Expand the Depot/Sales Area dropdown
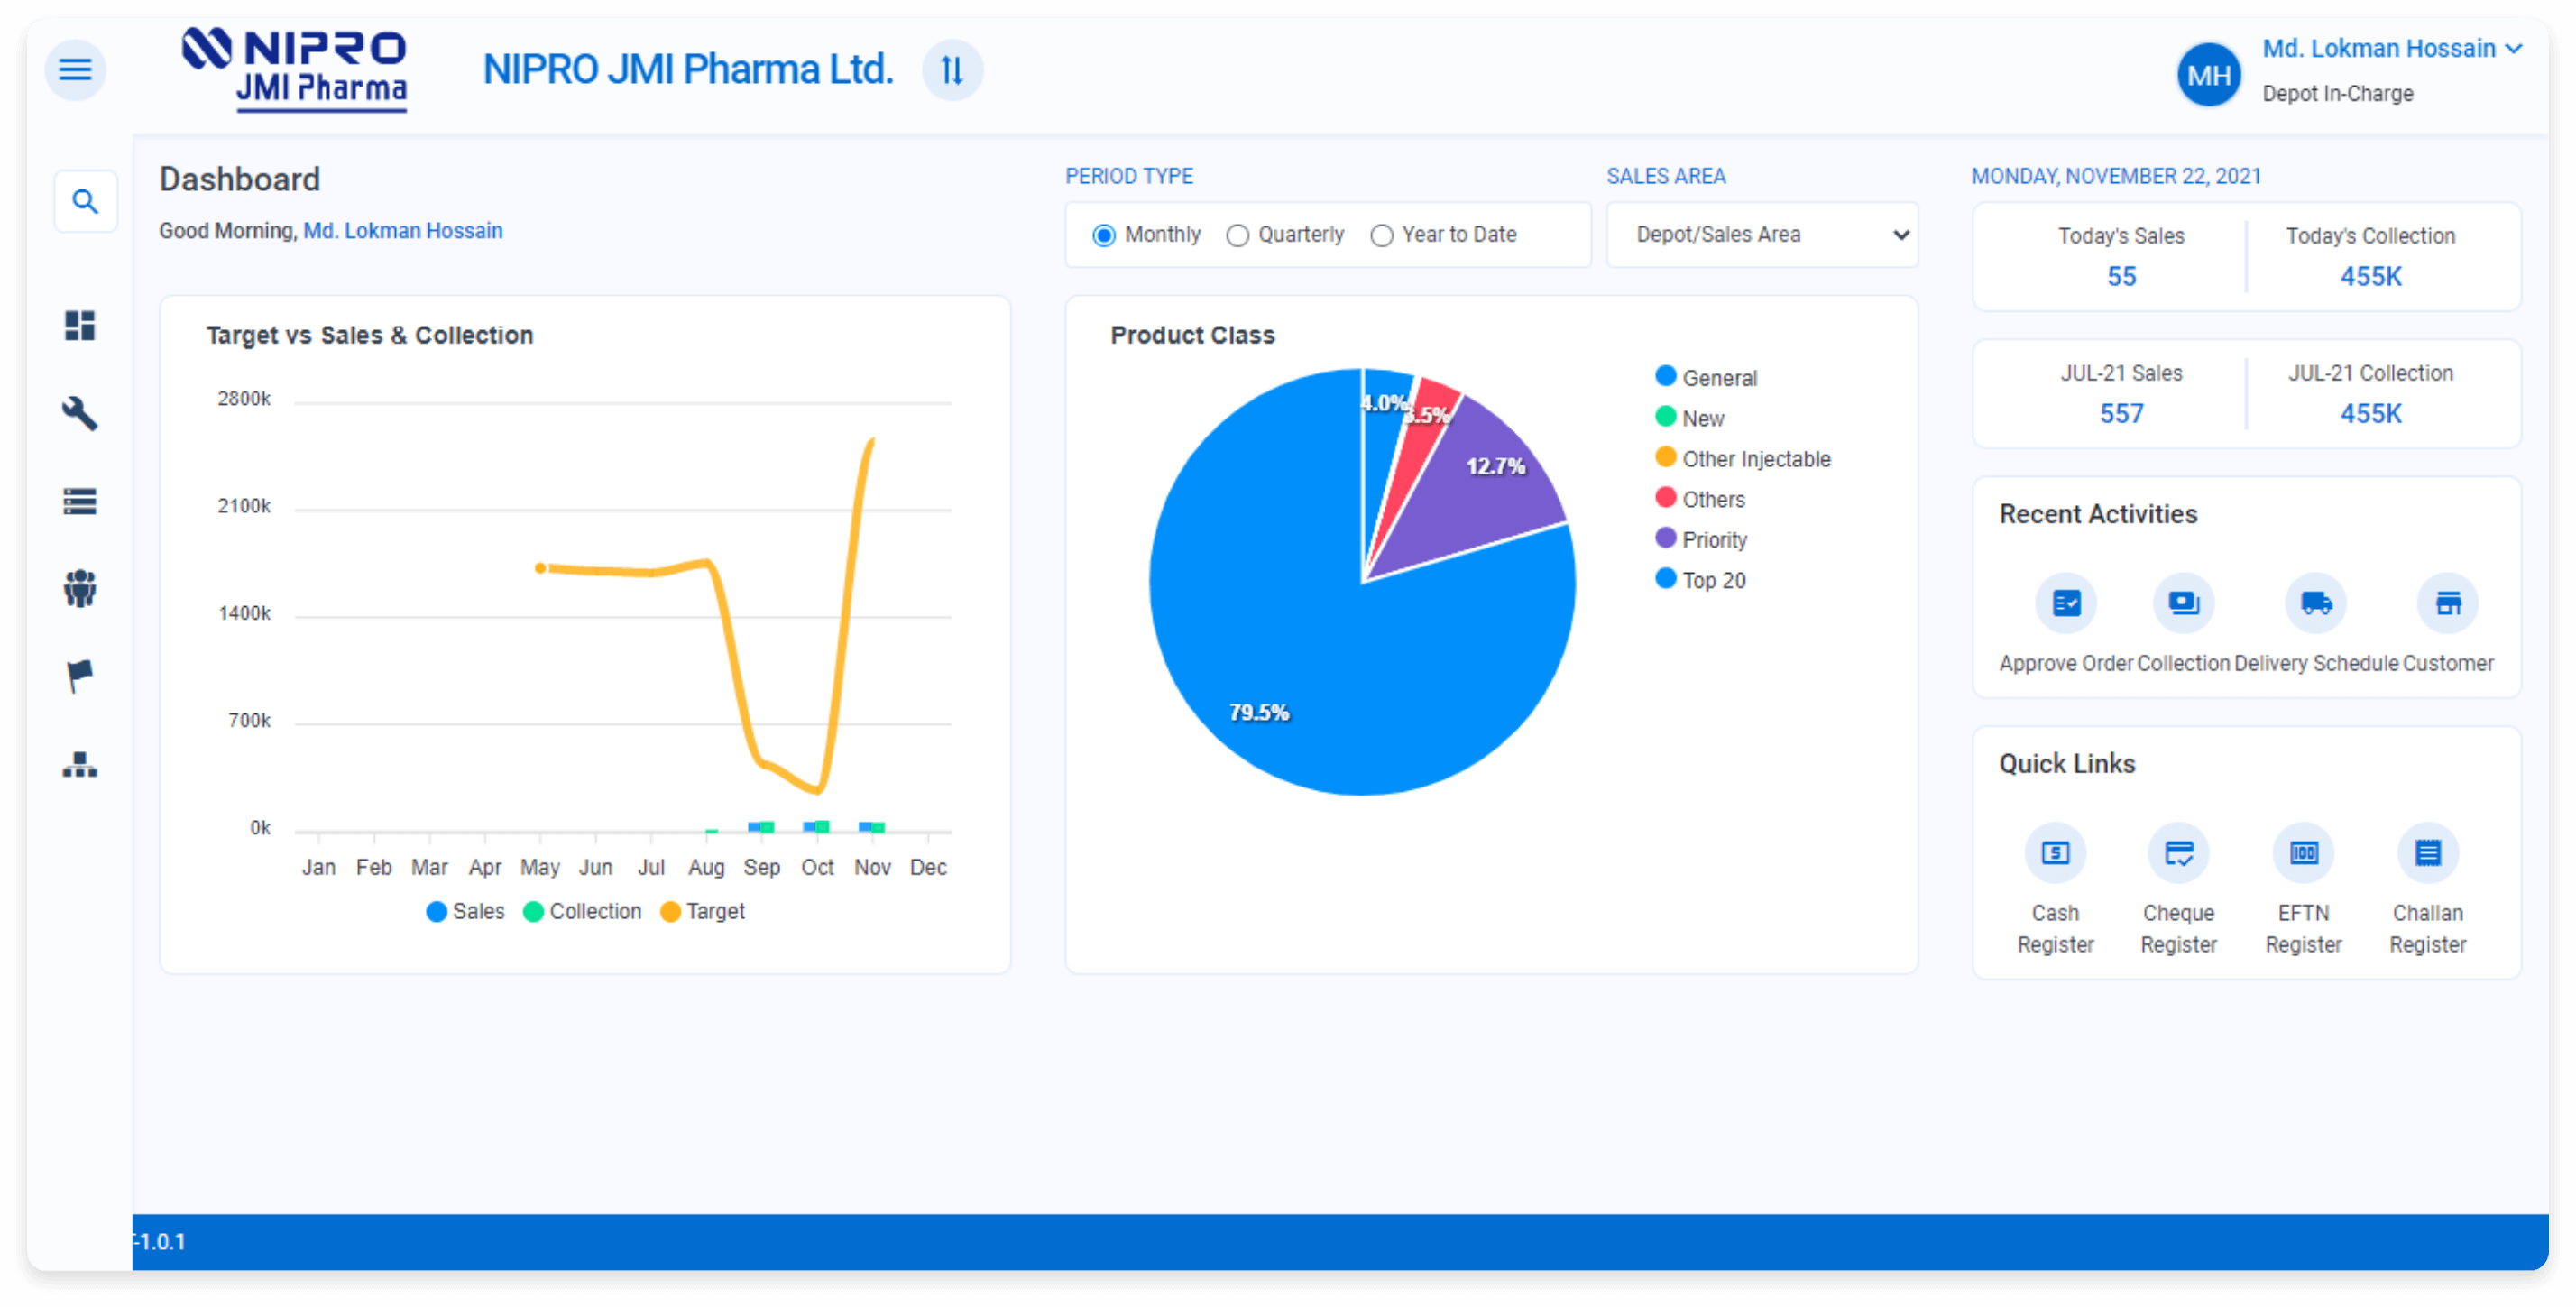This screenshot has height=1307, width=2576. pyautogui.click(x=1762, y=235)
